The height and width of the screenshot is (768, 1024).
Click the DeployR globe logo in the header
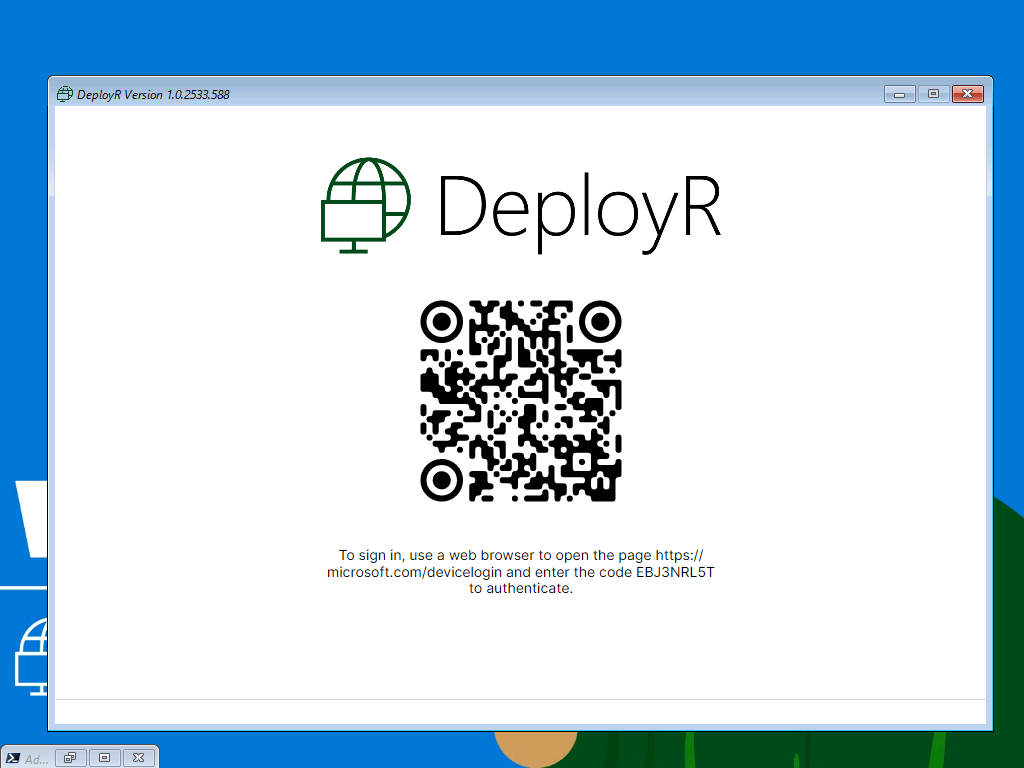point(365,205)
